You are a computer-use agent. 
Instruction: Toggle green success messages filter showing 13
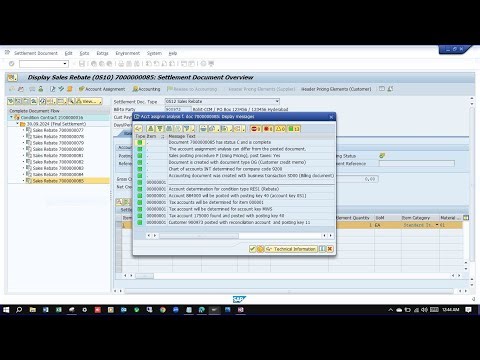(294, 128)
